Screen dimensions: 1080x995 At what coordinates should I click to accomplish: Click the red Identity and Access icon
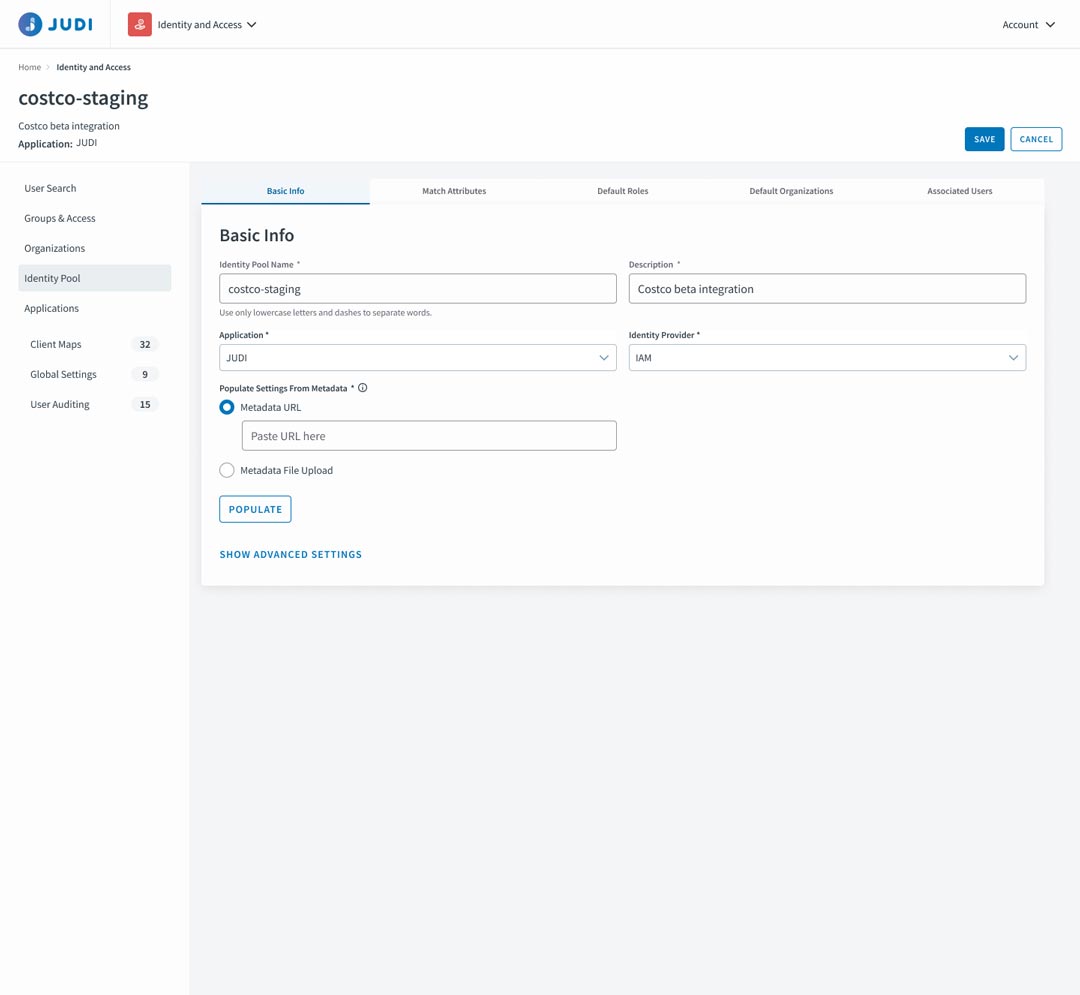pyautogui.click(x=140, y=24)
